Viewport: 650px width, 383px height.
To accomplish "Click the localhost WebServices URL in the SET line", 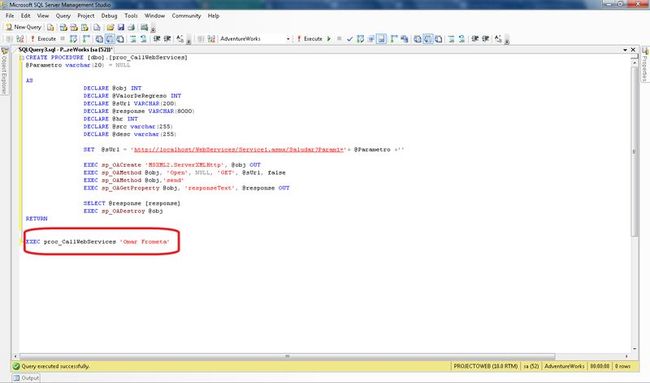I will [239, 150].
